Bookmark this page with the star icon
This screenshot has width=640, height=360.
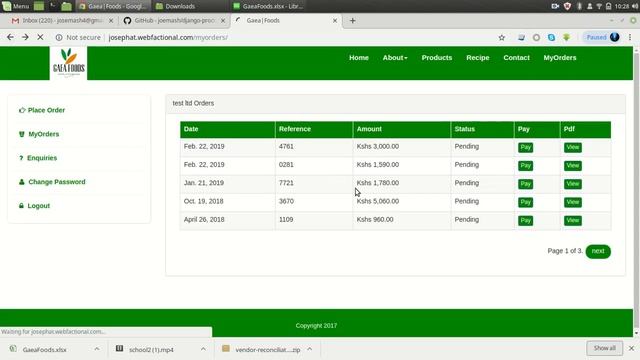[x=502, y=38]
